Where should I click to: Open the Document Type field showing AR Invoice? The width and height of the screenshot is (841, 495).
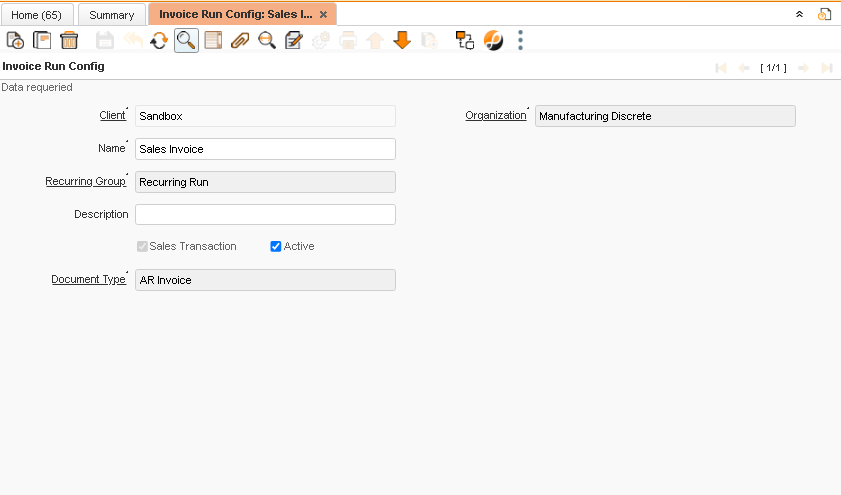[265, 280]
